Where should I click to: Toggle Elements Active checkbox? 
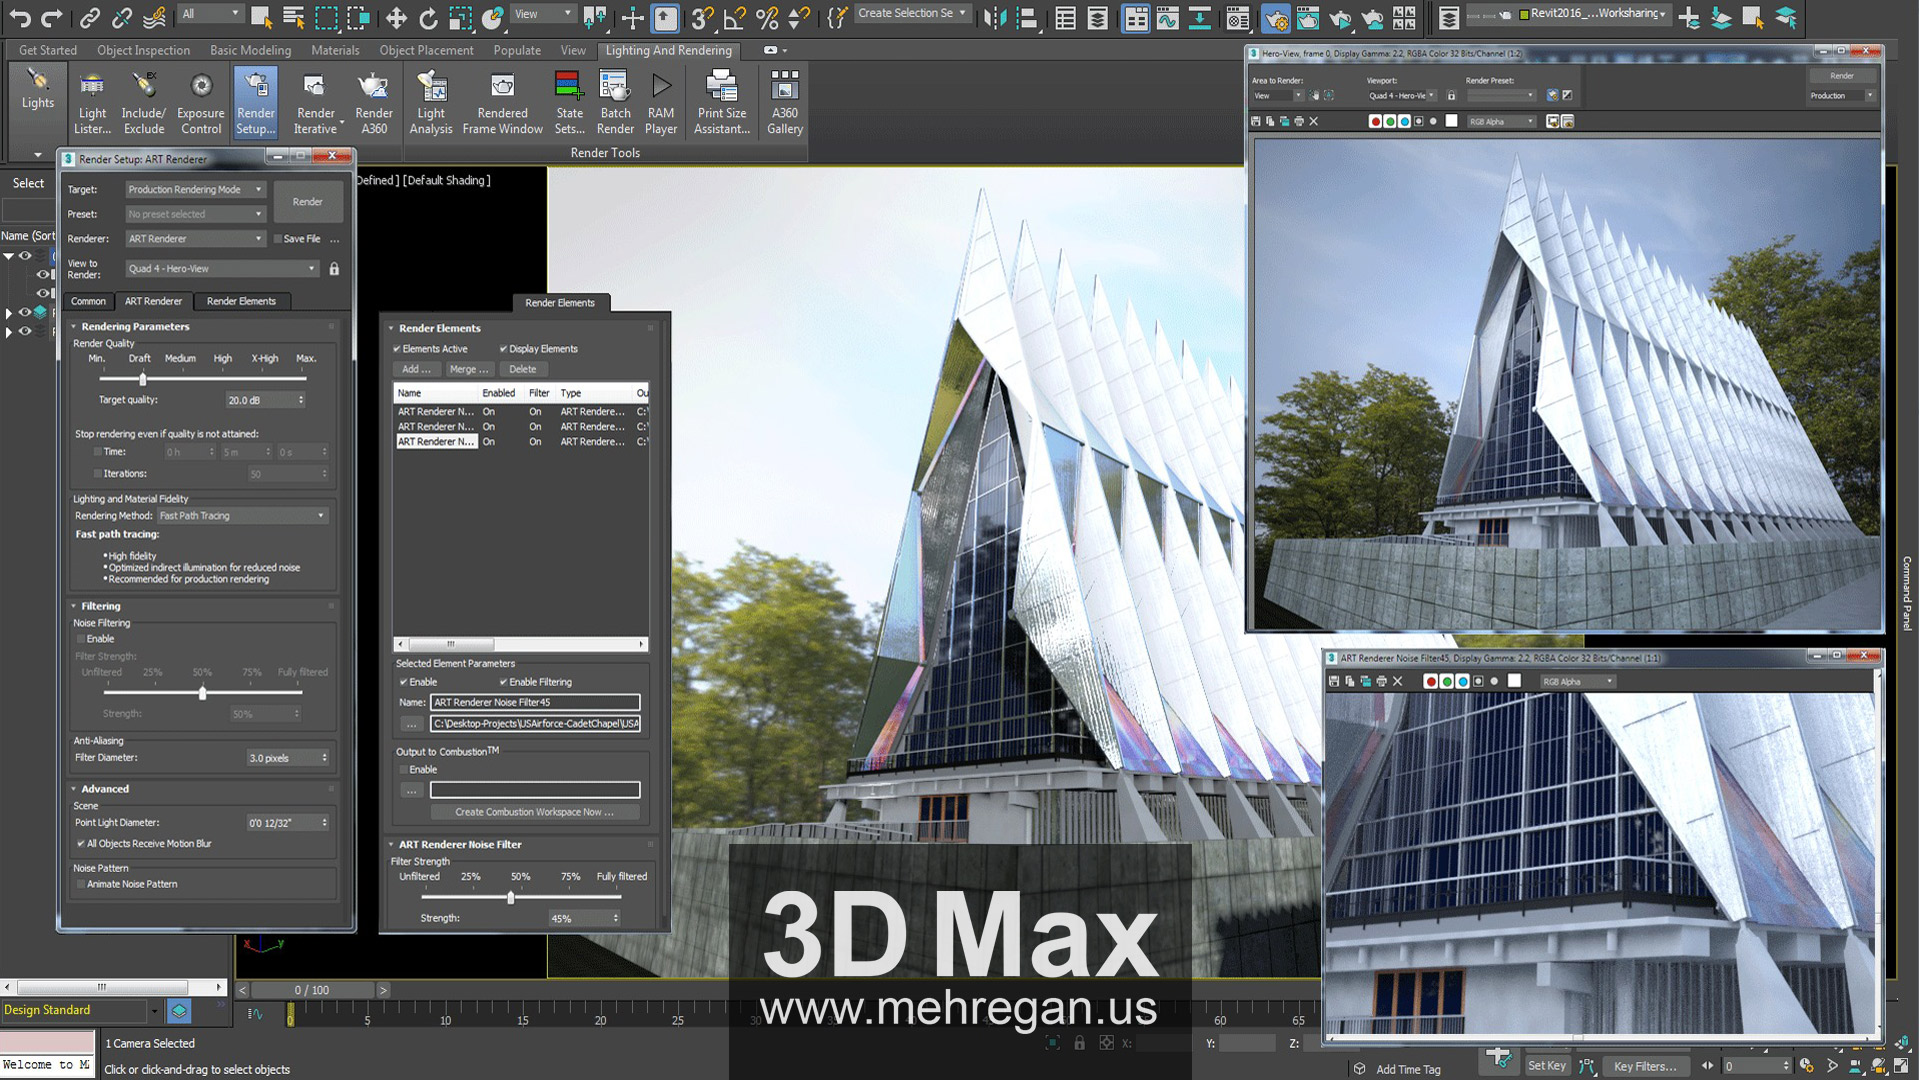397,349
